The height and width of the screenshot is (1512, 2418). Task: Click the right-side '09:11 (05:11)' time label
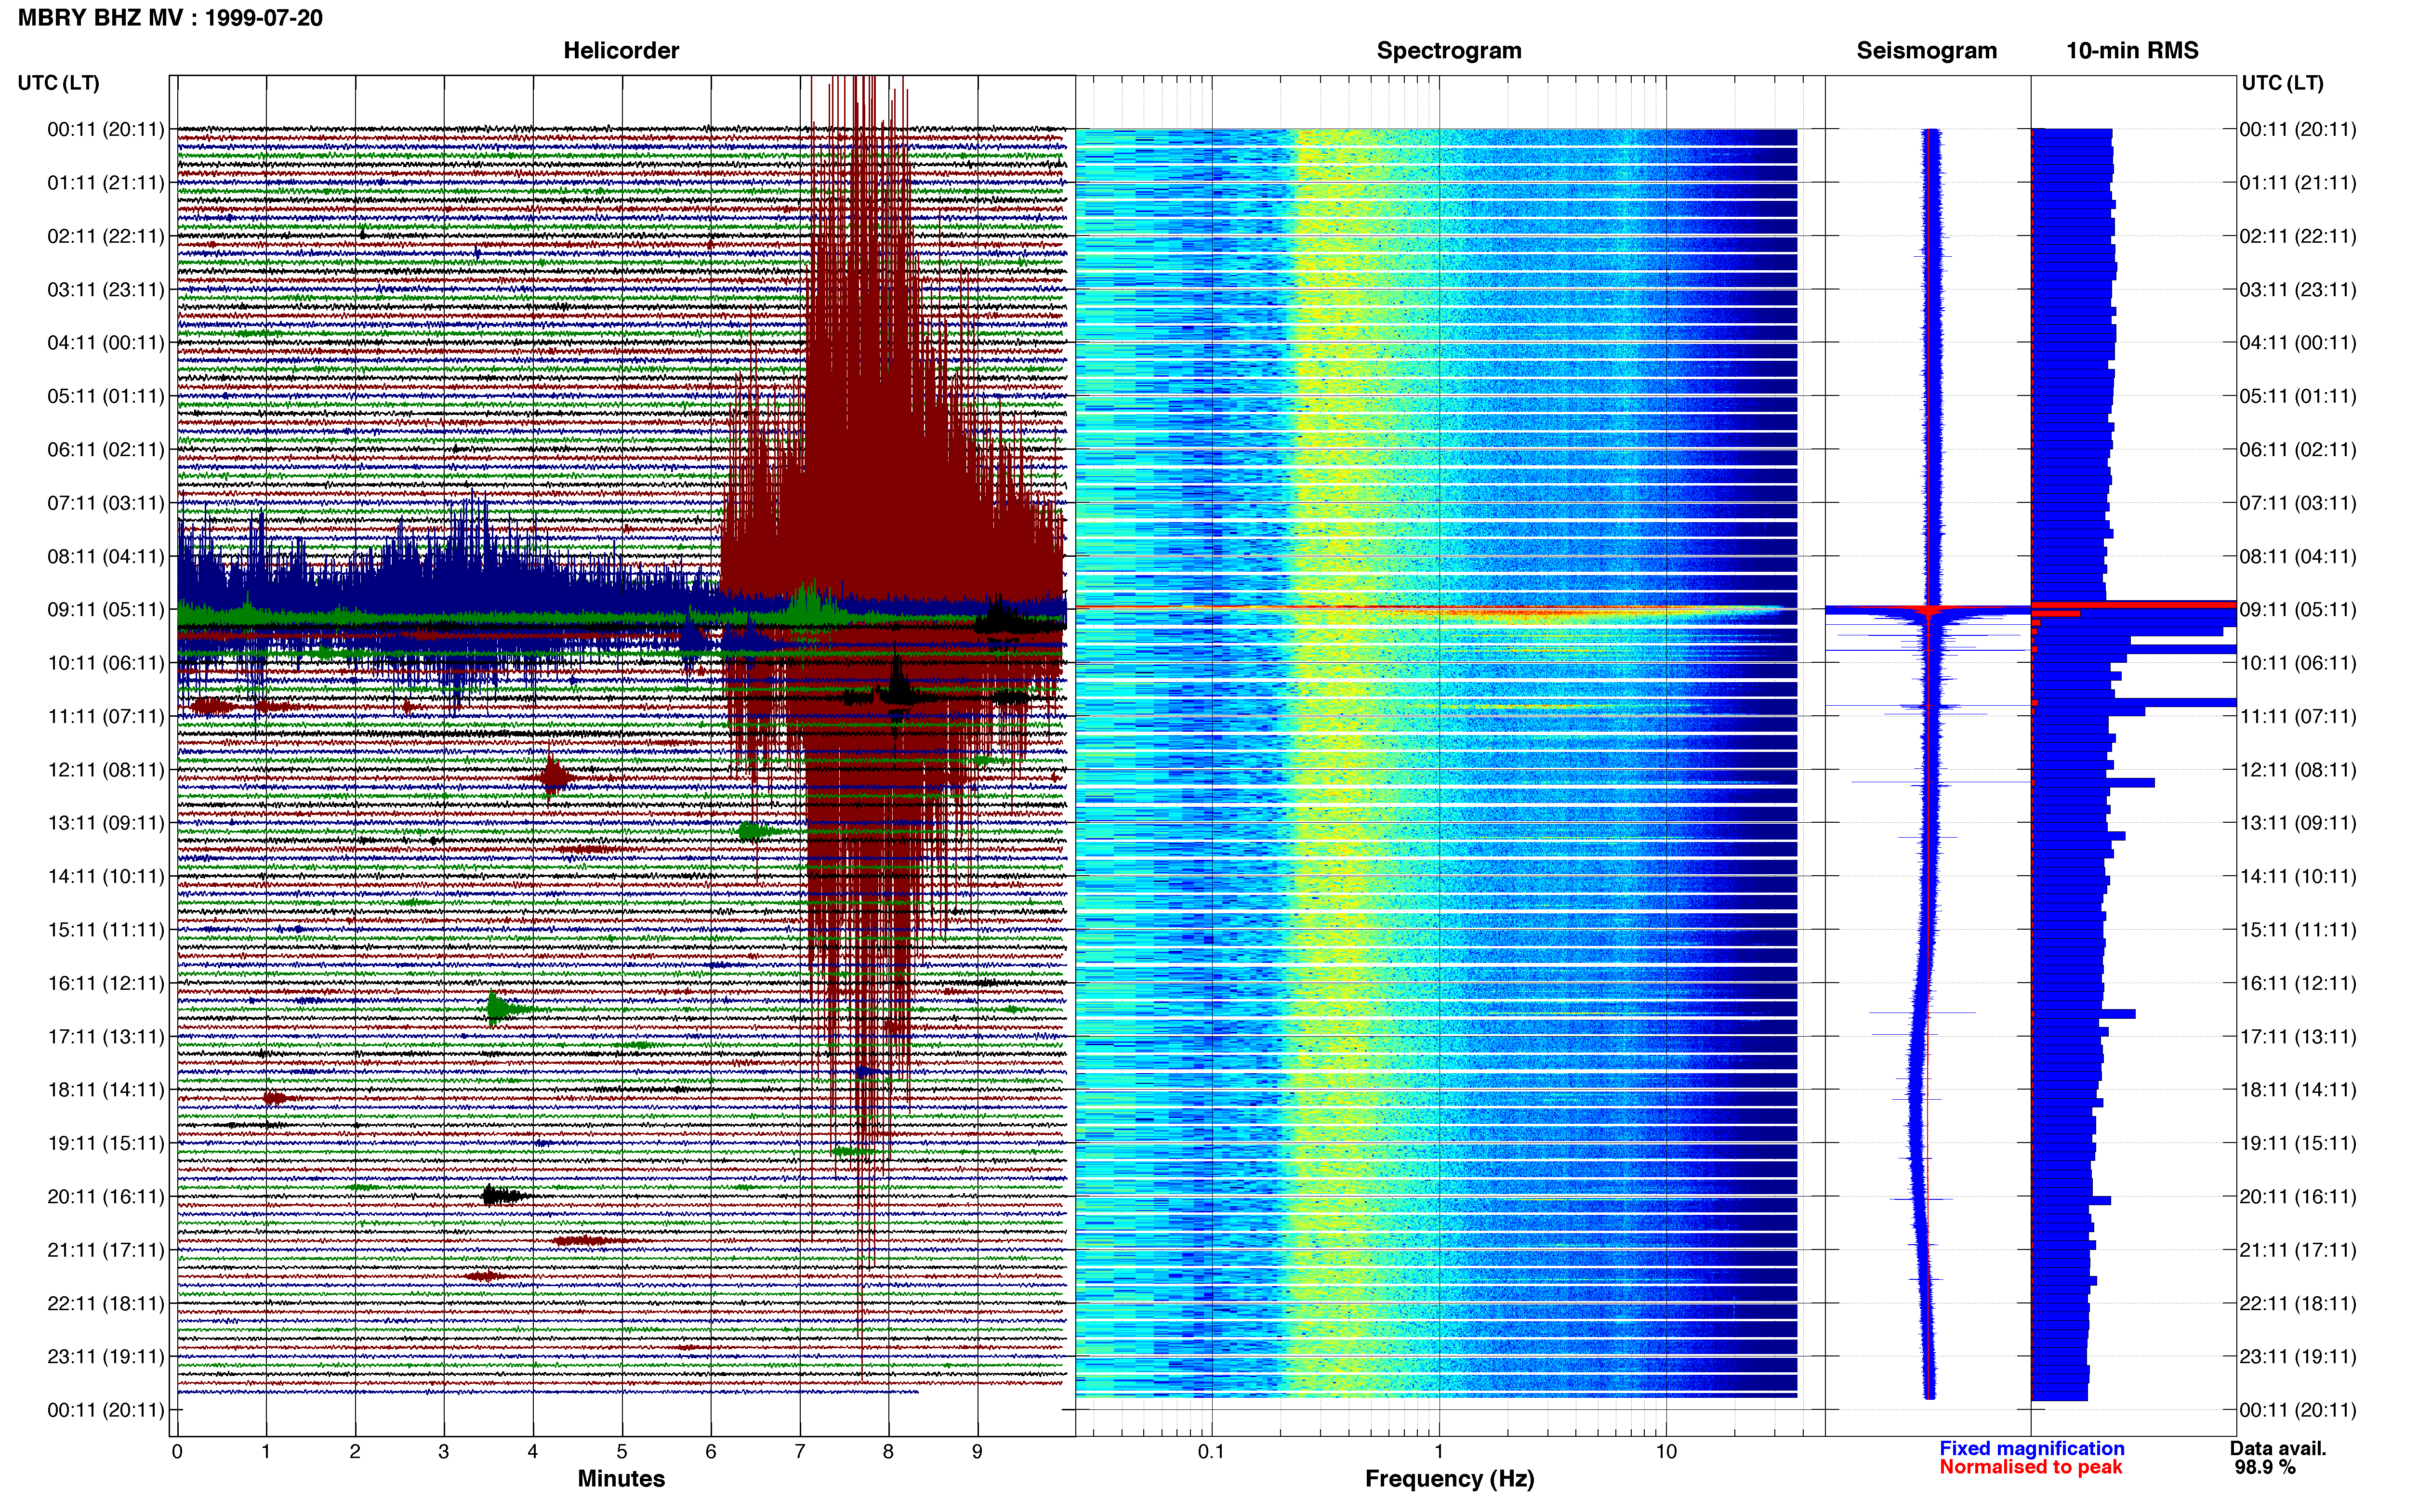pyautogui.click(x=2298, y=610)
